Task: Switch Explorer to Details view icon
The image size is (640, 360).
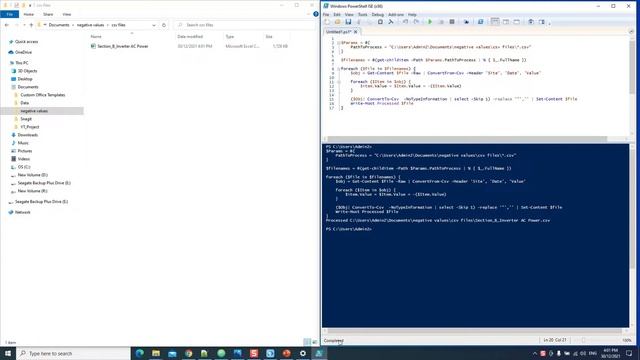Action: point(307,342)
